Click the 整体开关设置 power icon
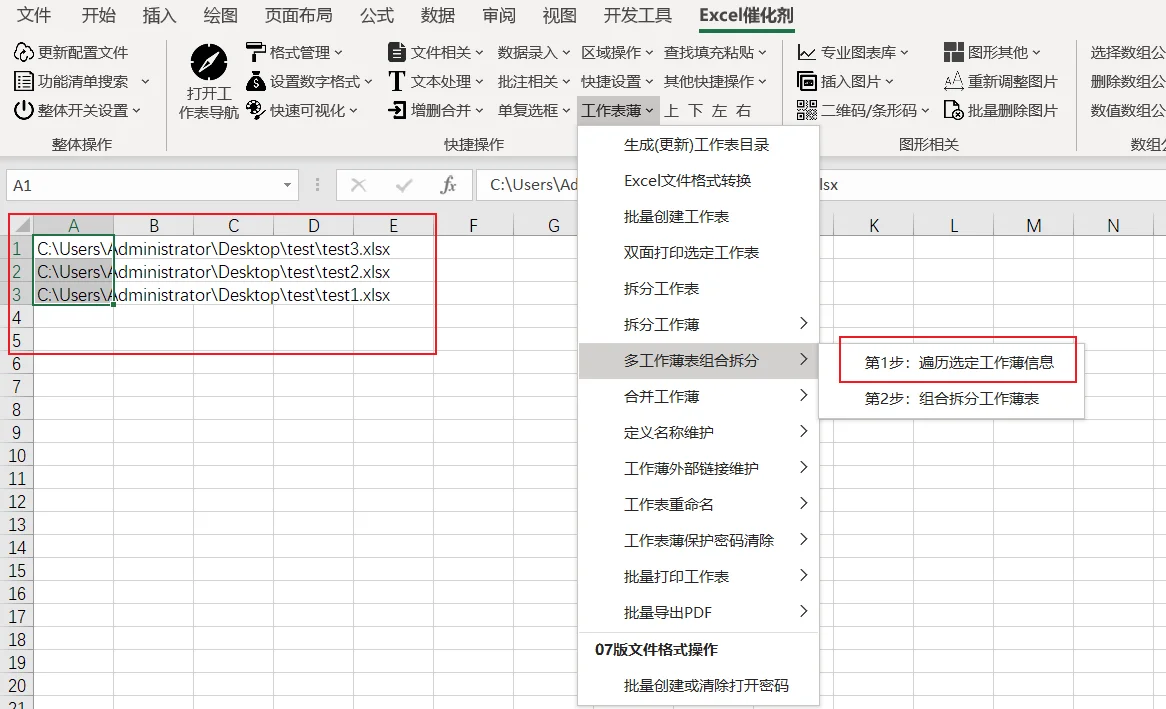The image size is (1166, 709). (24, 110)
